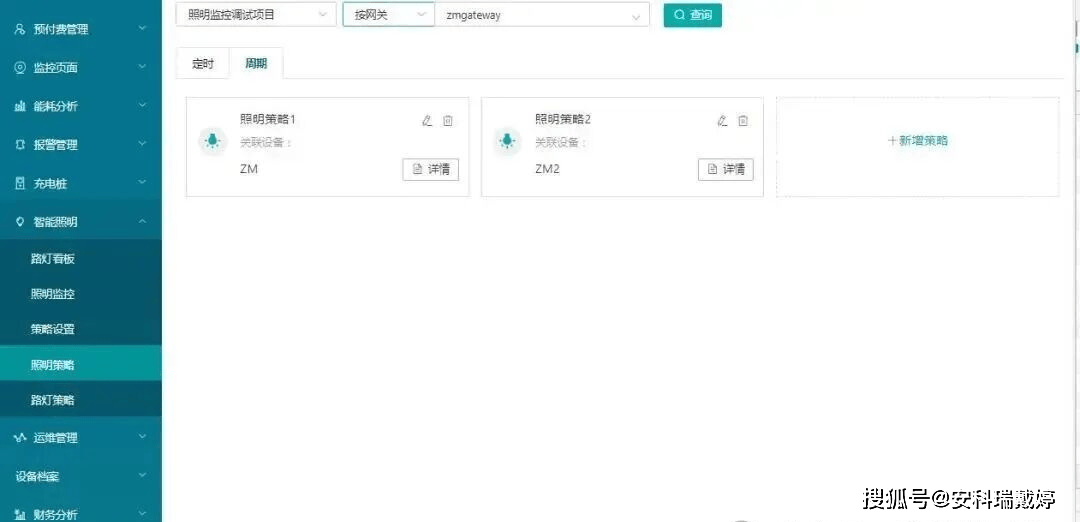Expand the 能耗分析 menu chevron
The width and height of the screenshot is (1080, 522).
(x=142, y=105)
